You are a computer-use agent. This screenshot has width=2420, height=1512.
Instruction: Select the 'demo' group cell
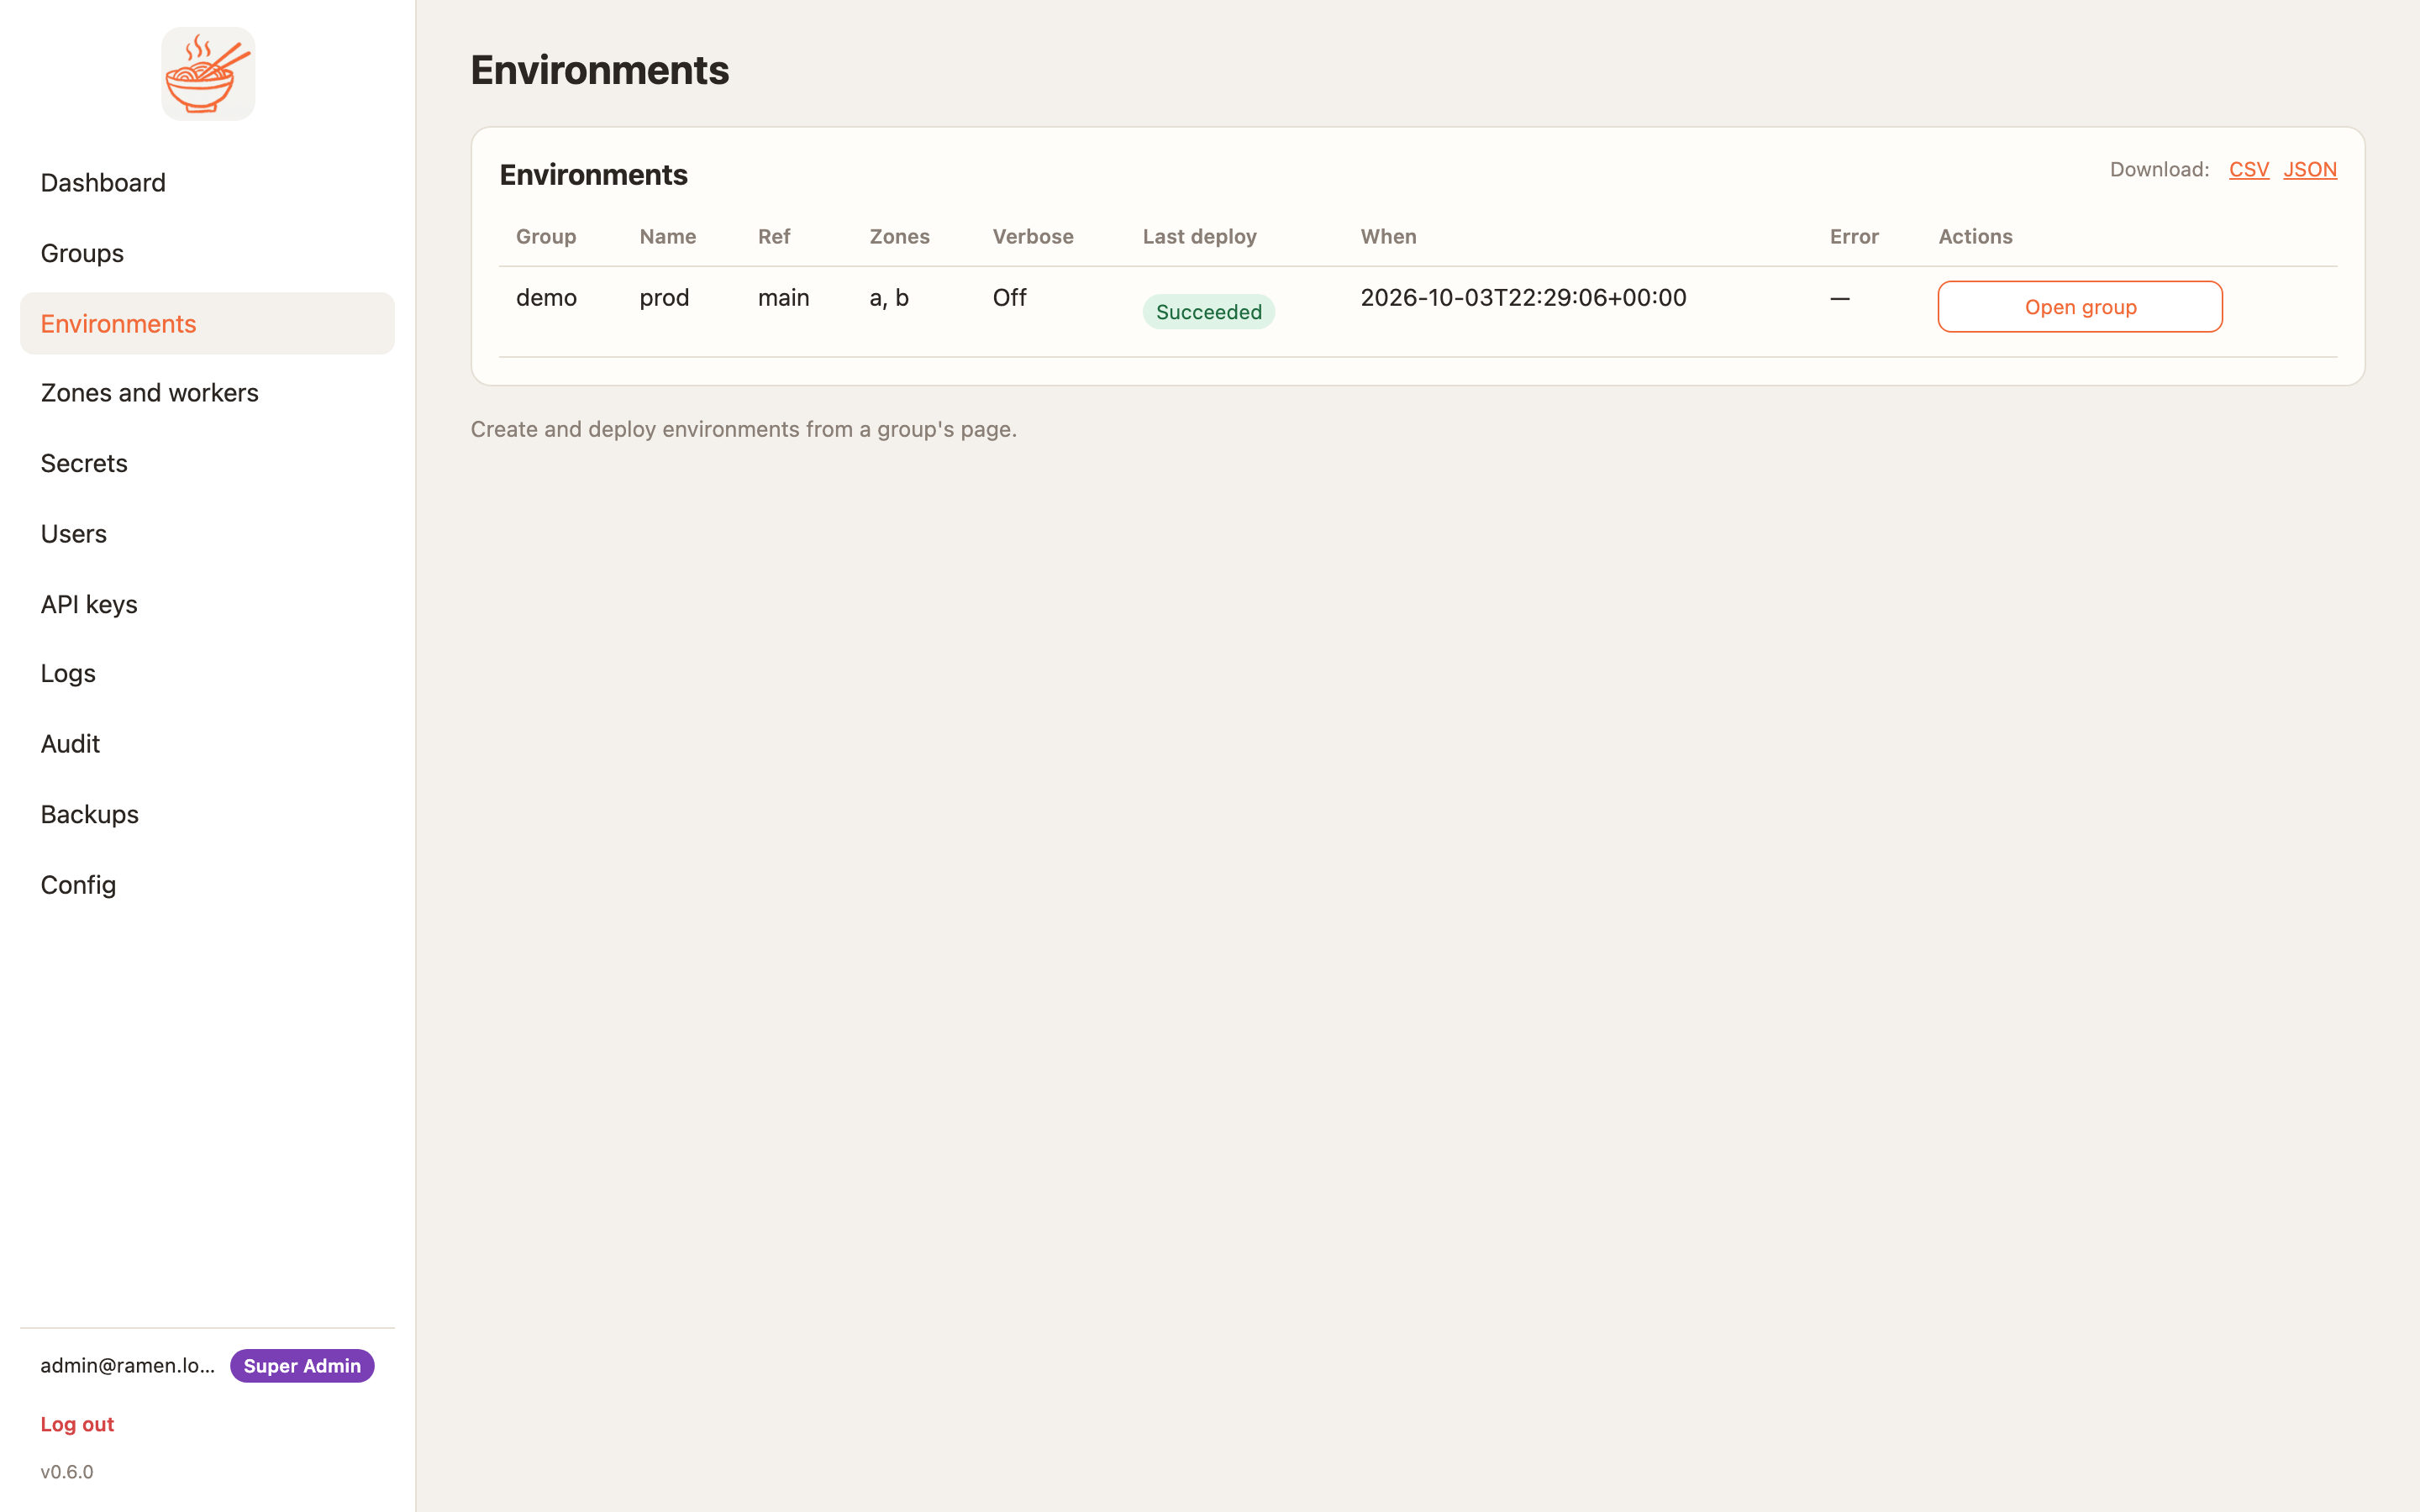(x=546, y=298)
